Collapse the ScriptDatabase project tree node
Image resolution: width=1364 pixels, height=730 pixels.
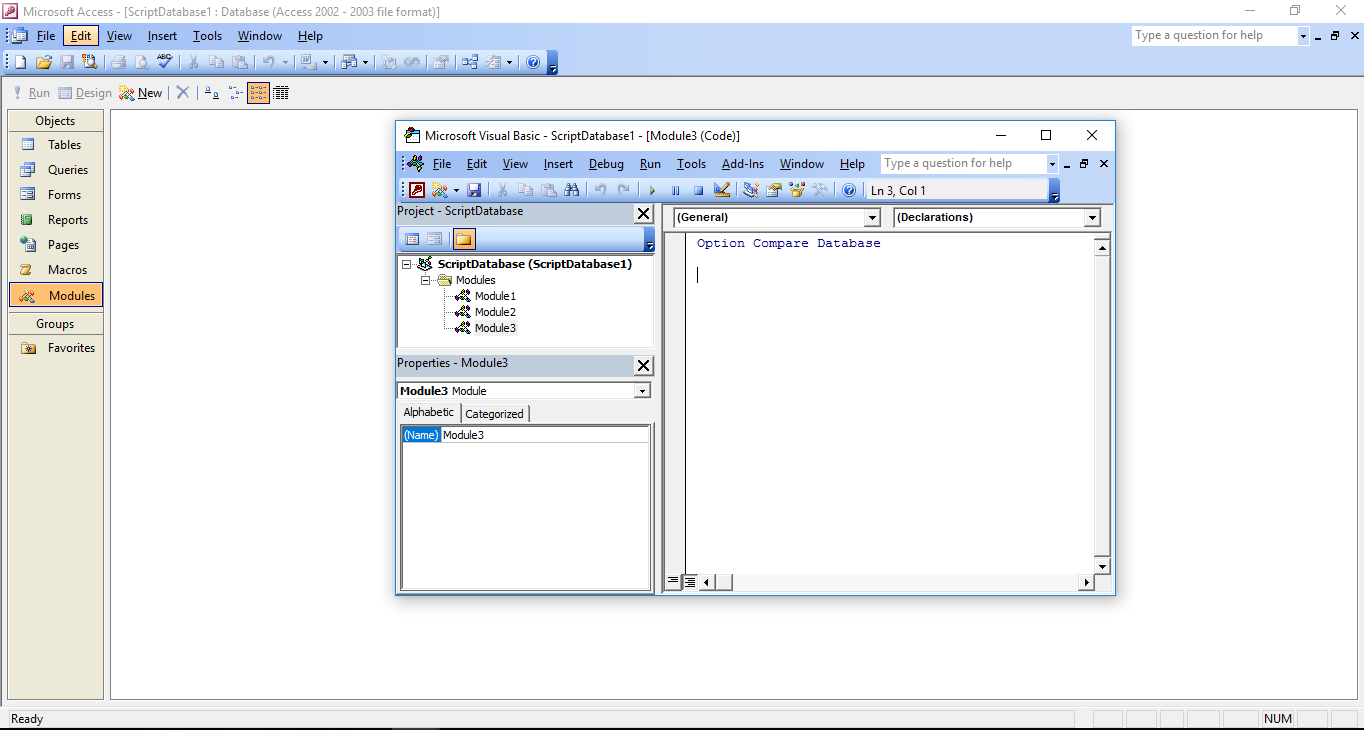tap(407, 264)
